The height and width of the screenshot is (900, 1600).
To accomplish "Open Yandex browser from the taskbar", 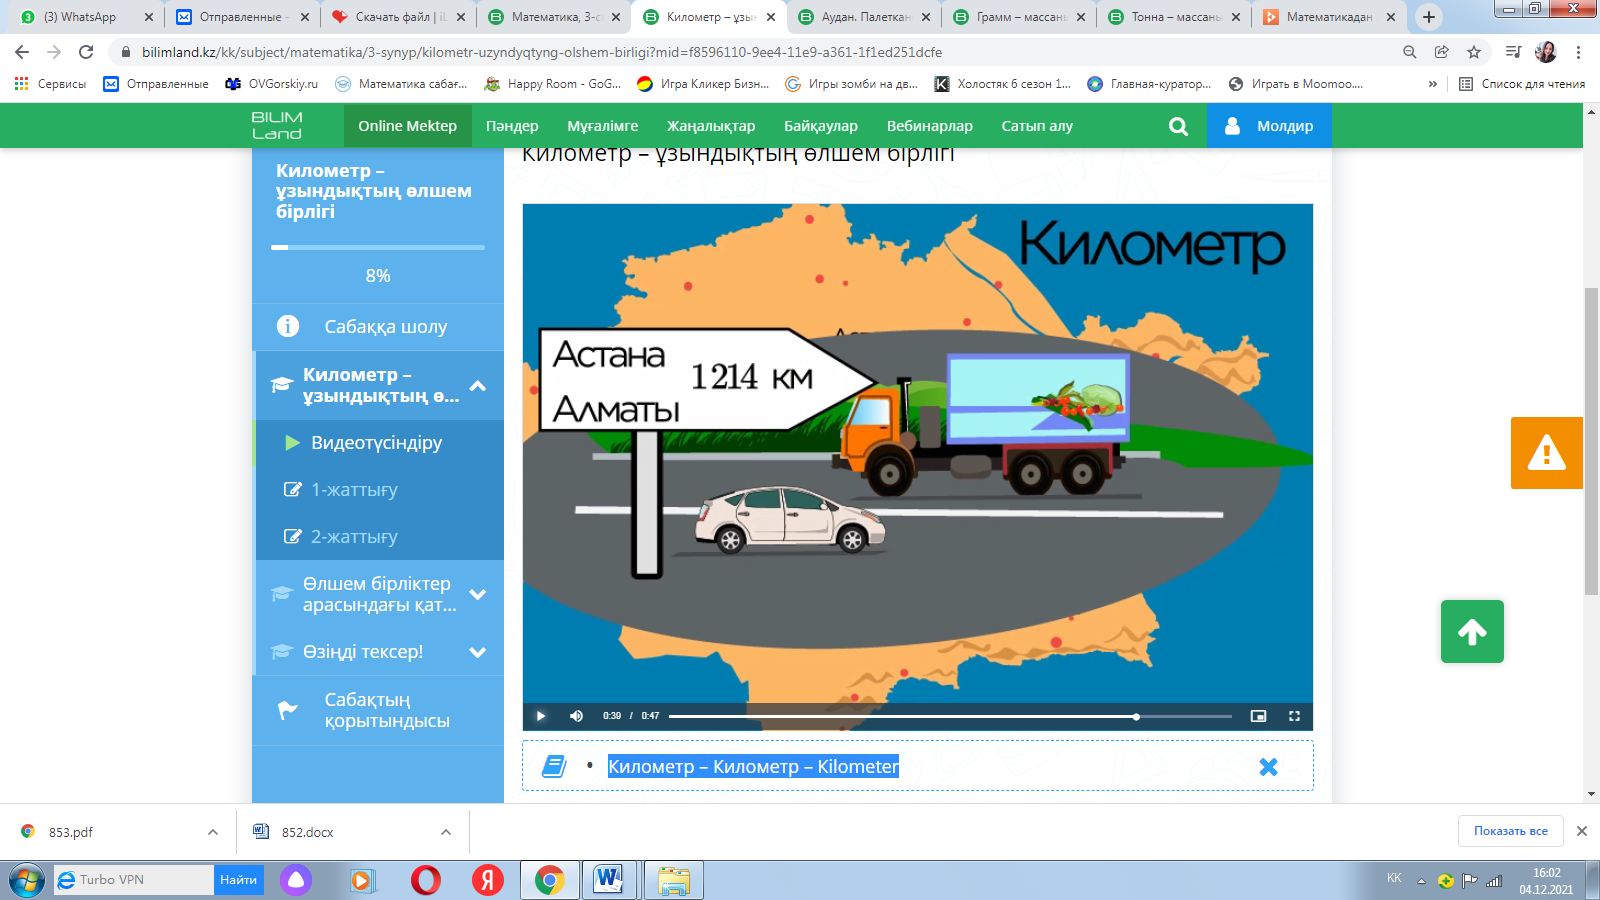I will coord(488,880).
